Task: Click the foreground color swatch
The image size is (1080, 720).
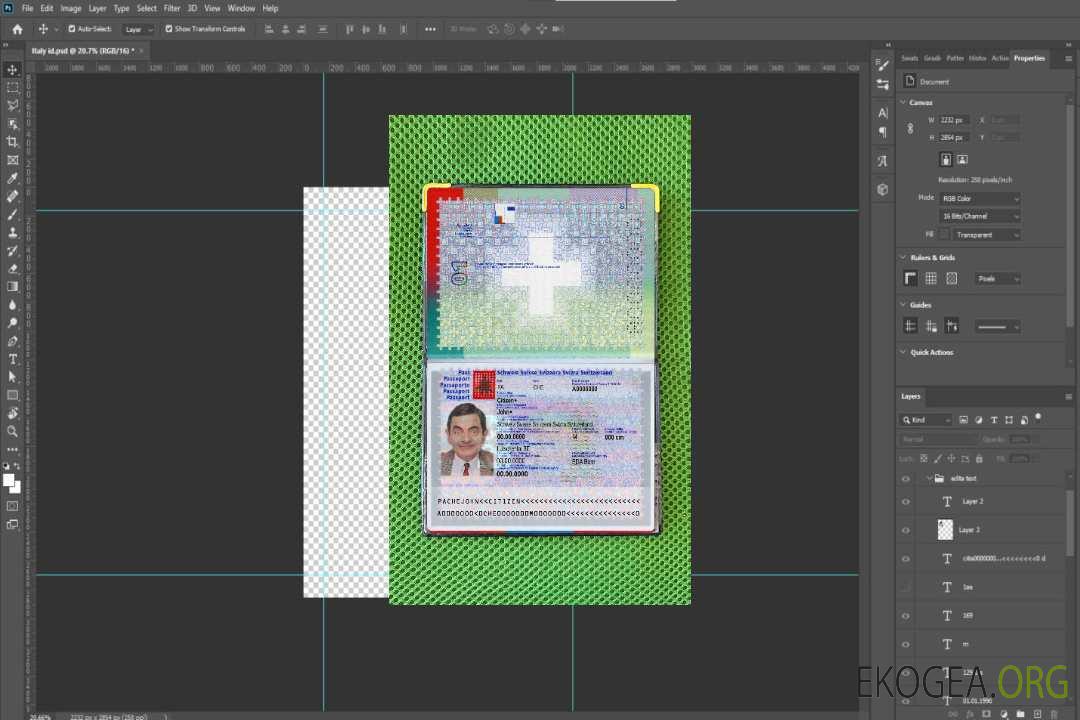Action: (x=8, y=480)
